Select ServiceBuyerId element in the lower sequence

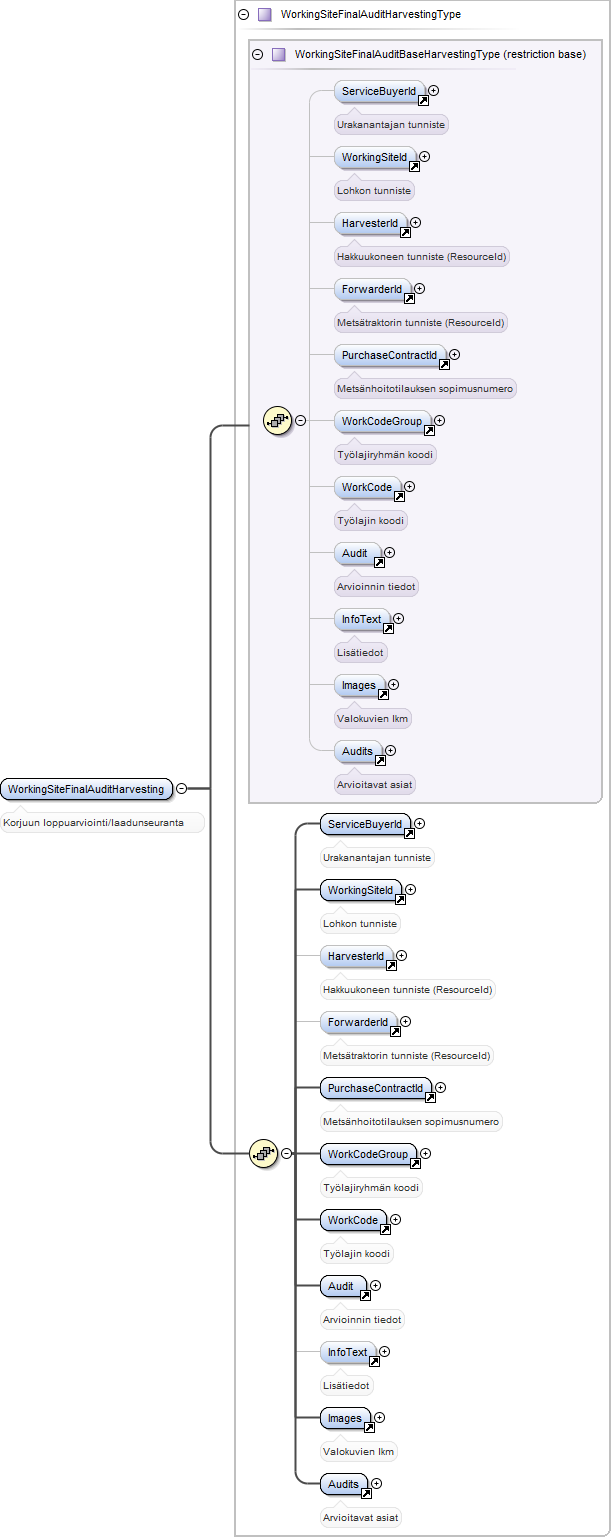pyautogui.click(x=365, y=824)
